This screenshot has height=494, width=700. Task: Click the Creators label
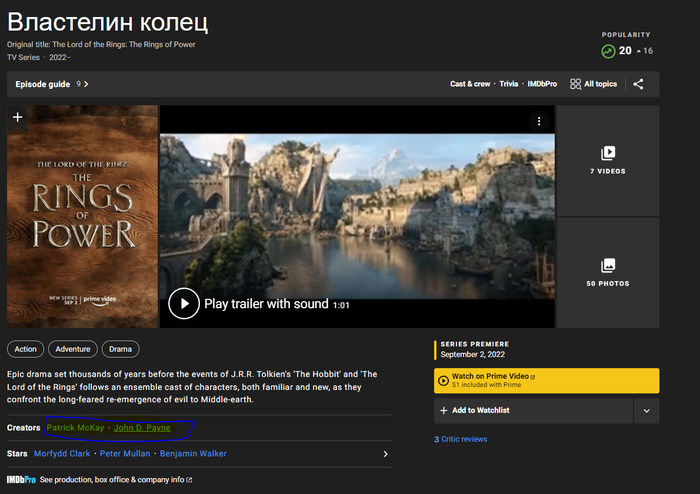[23, 428]
